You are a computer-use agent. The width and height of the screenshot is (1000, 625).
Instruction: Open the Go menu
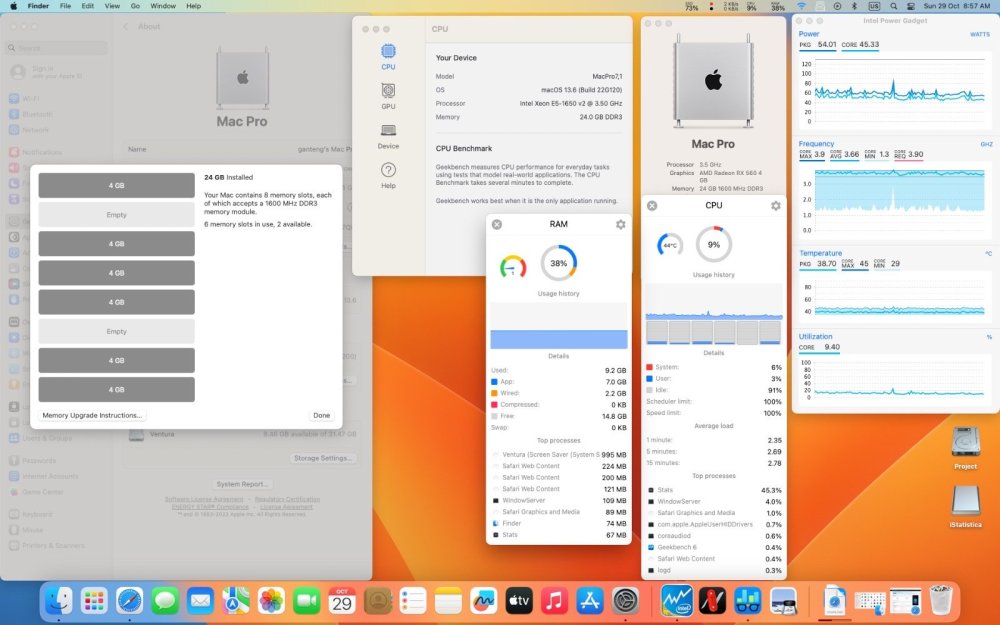pyautogui.click(x=135, y=6)
